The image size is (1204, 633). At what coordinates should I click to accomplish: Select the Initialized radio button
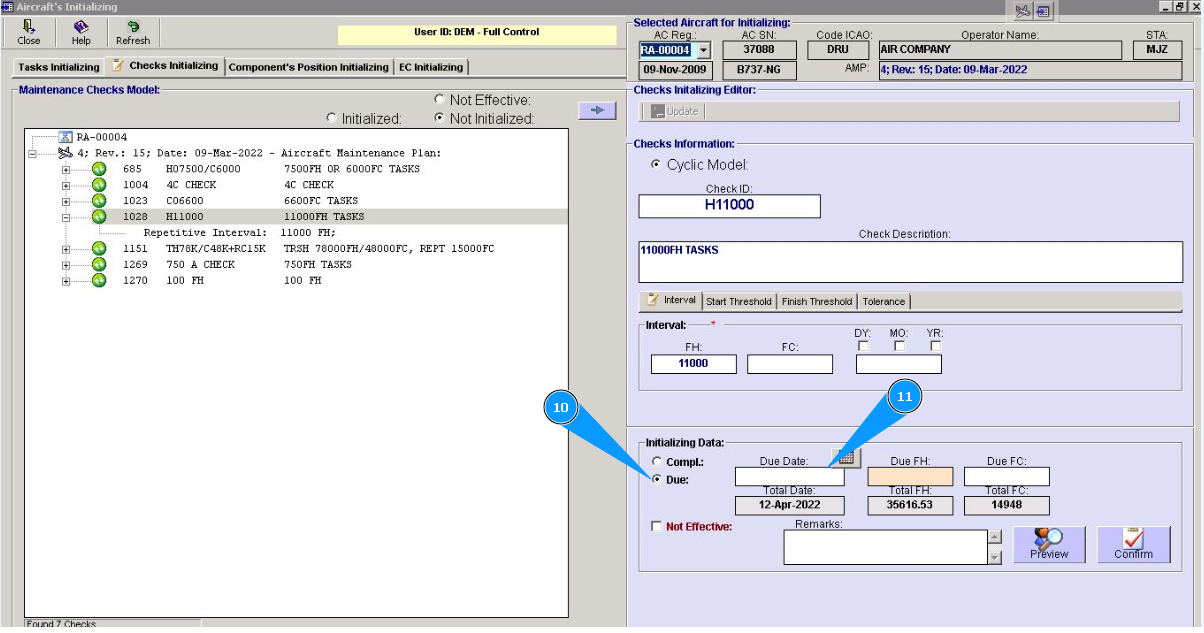(332, 118)
